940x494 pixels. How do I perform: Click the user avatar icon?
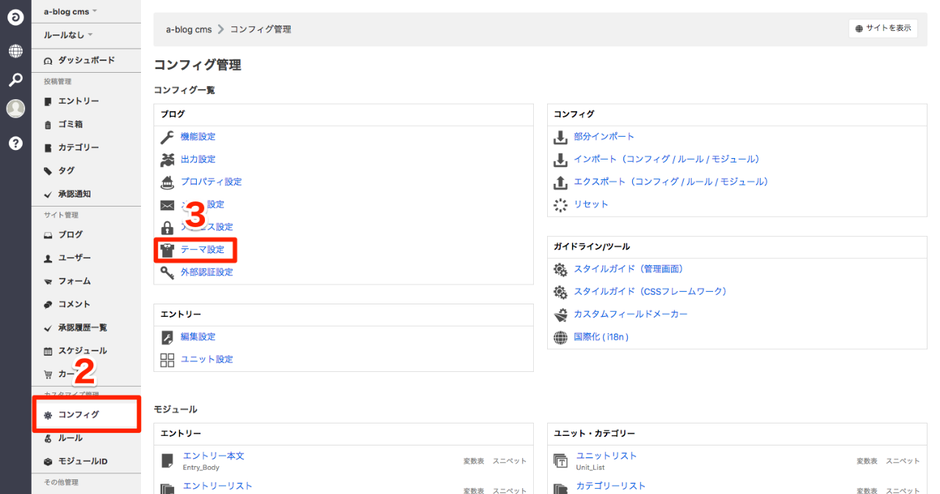tap(16, 109)
